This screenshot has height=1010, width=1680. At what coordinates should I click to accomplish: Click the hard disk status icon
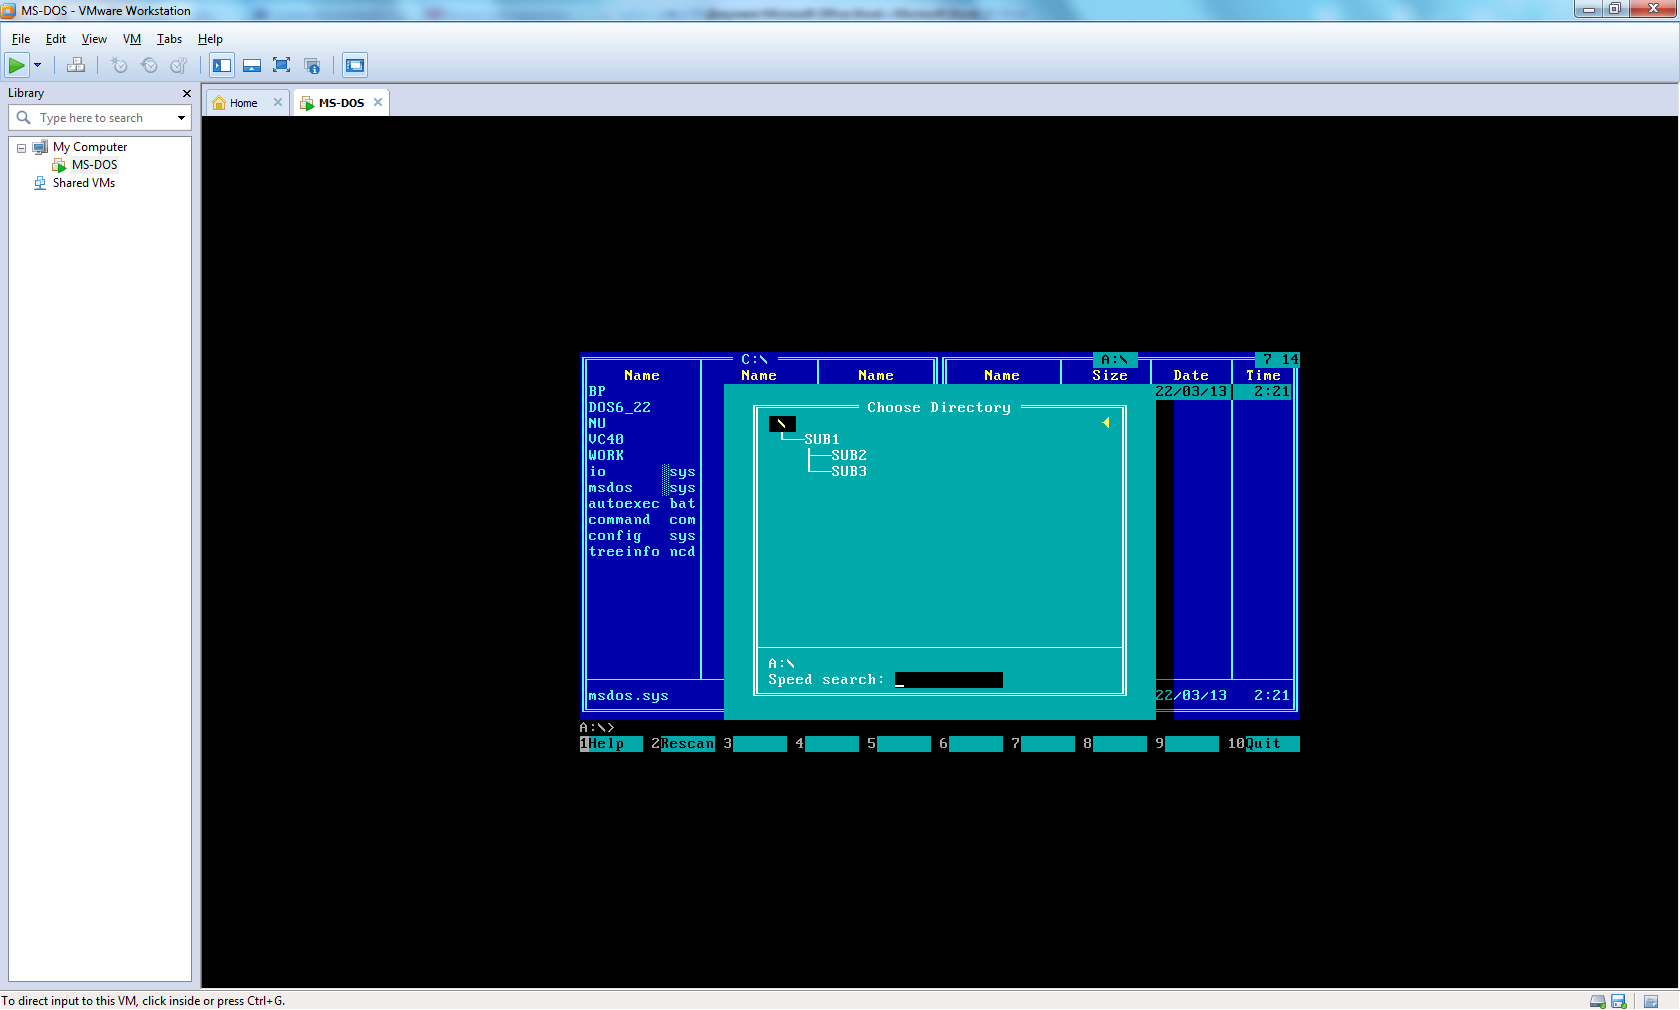point(1598,1001)
